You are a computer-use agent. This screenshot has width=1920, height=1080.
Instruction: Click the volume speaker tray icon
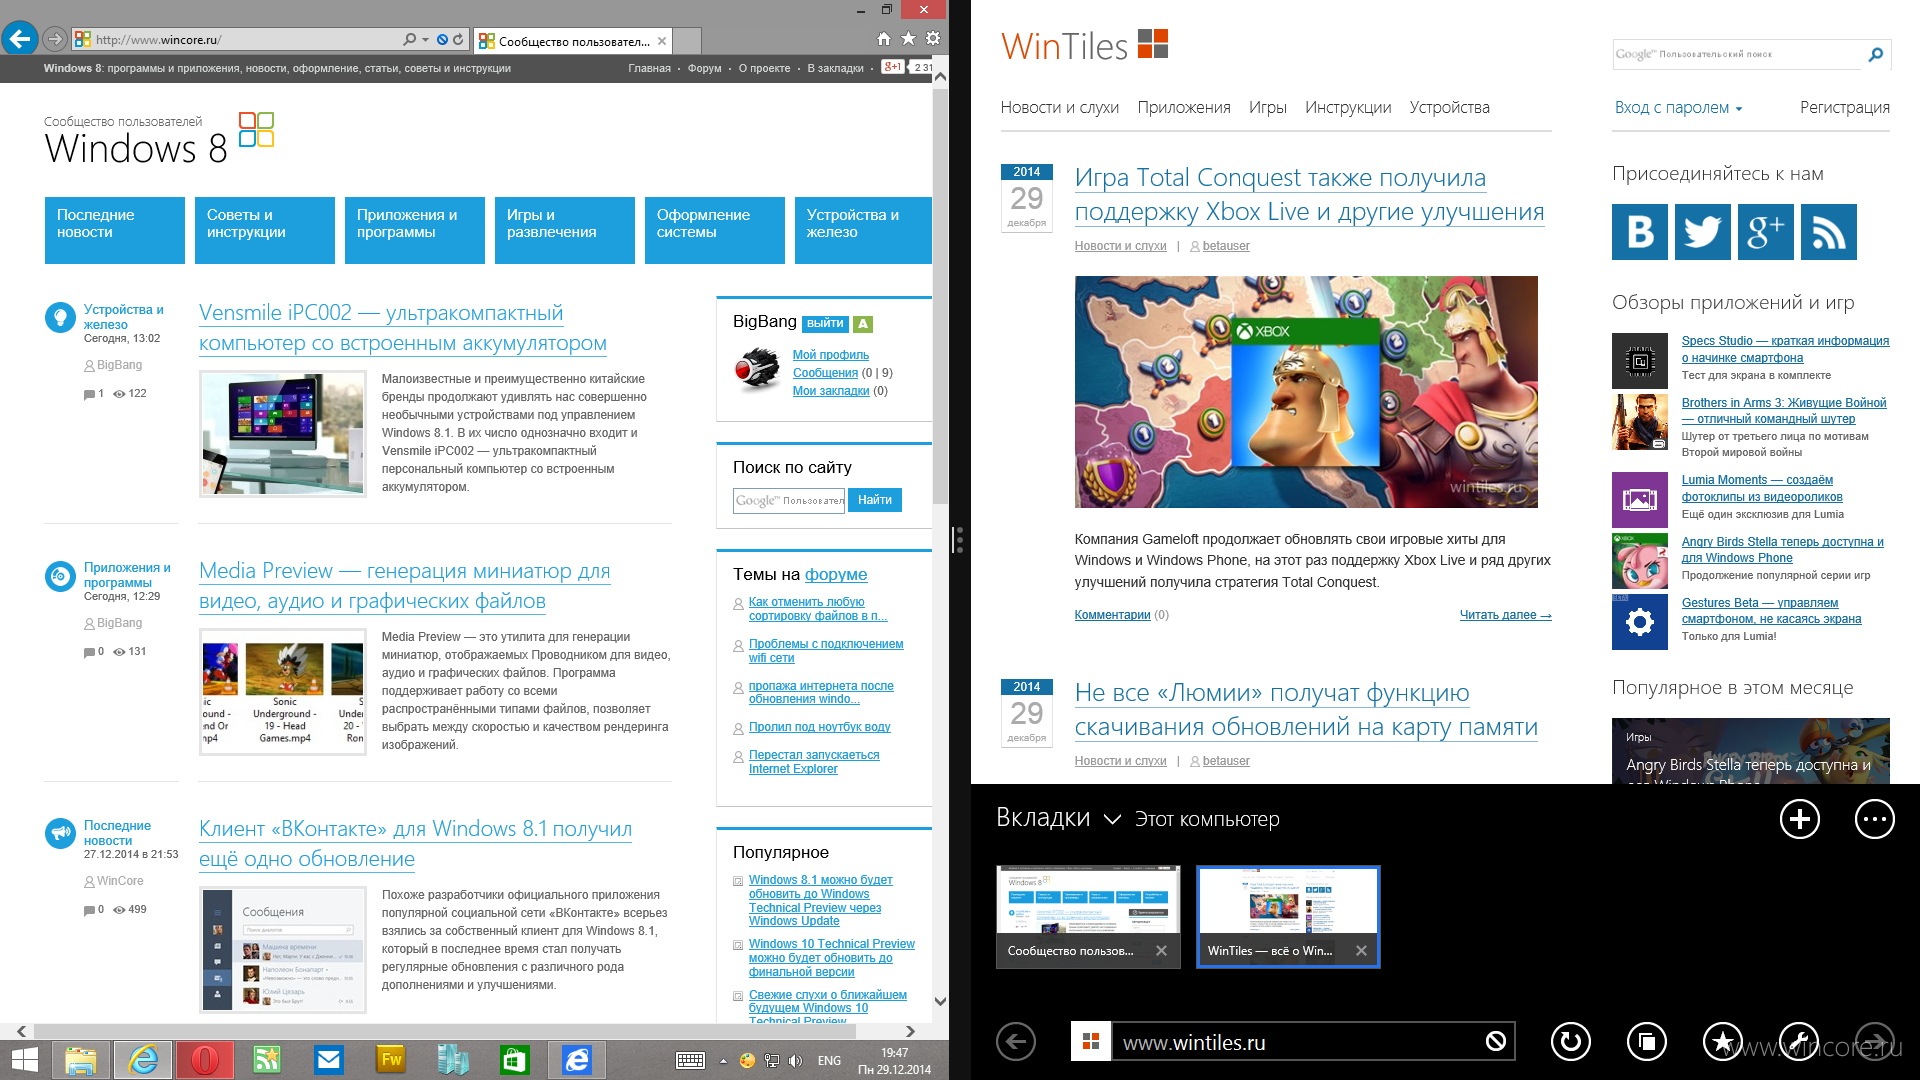[x=795, y=1061]
